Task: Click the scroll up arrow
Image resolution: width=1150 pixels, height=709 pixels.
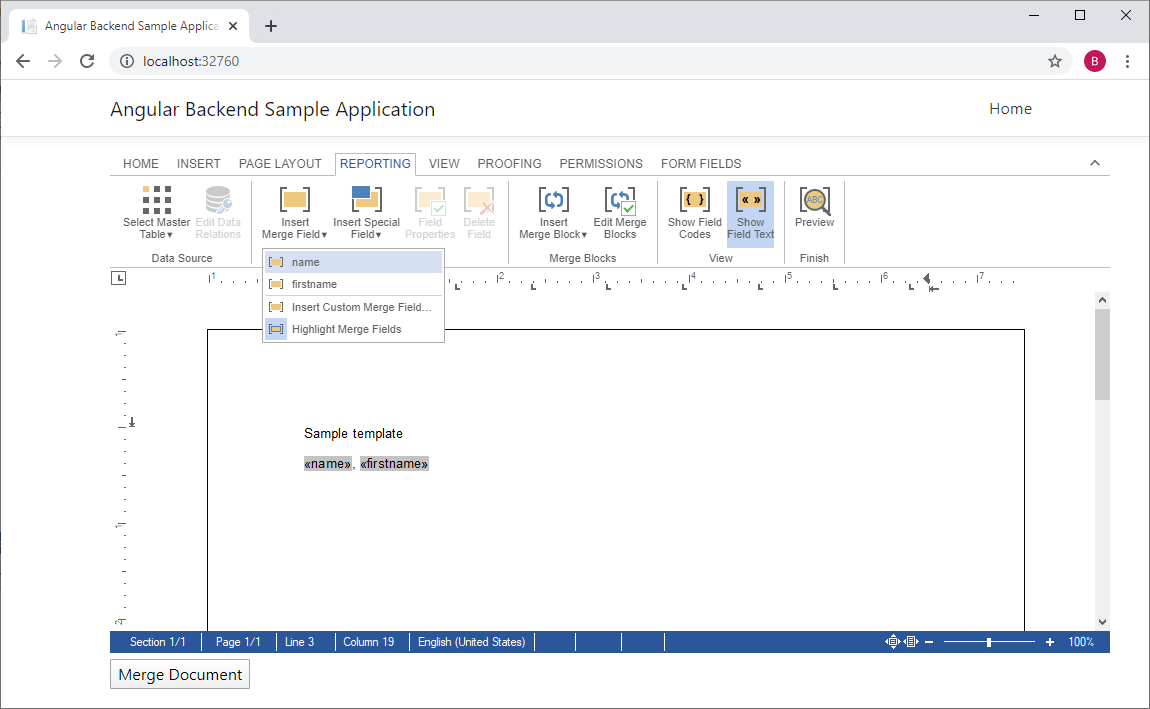Action: coord(1102,300)
